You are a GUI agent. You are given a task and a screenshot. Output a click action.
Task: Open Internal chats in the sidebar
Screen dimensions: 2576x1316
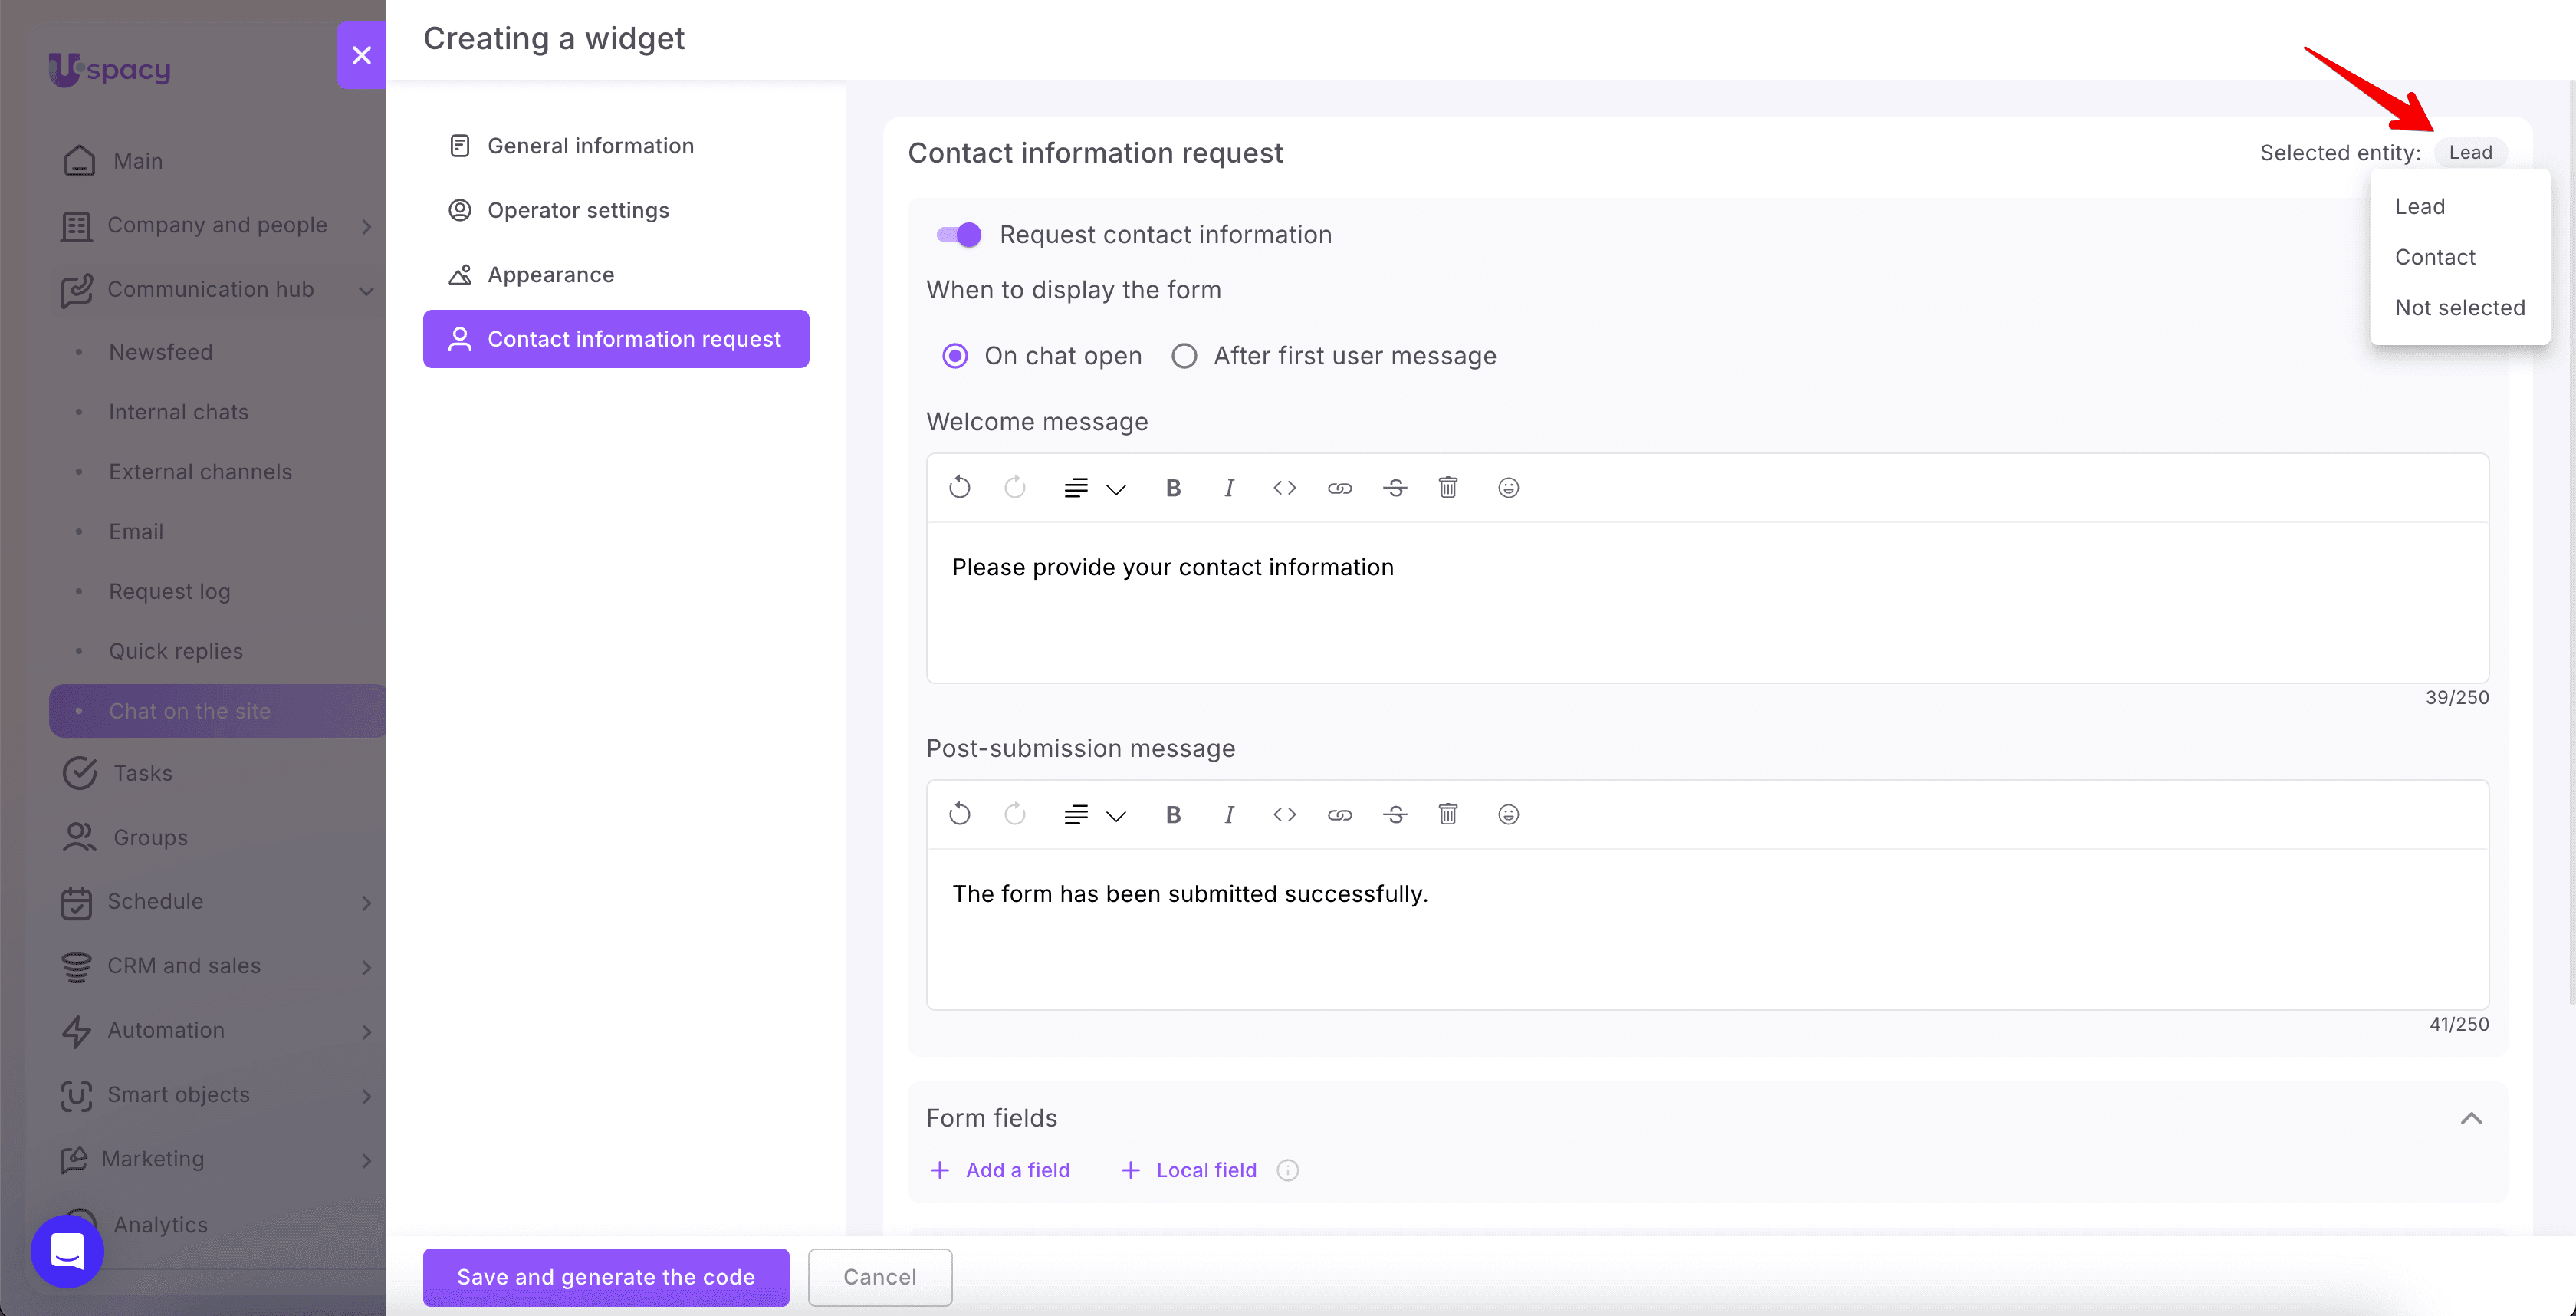179,412
